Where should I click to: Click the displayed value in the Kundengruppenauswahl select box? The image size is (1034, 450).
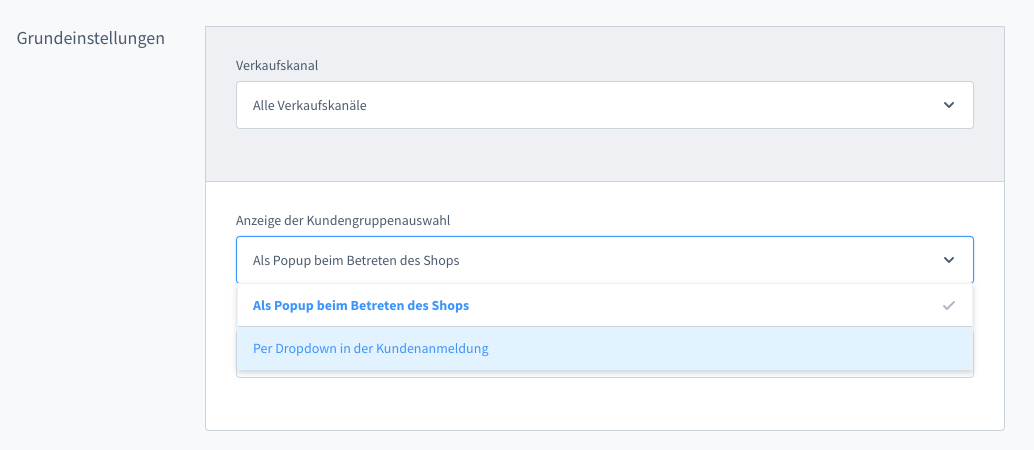click(356, 260)
